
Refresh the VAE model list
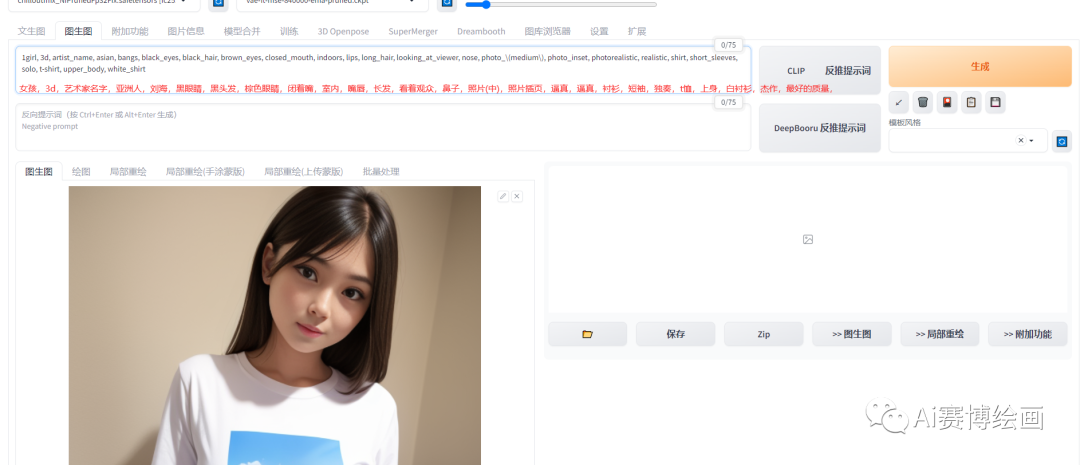(x=446, y=3)
